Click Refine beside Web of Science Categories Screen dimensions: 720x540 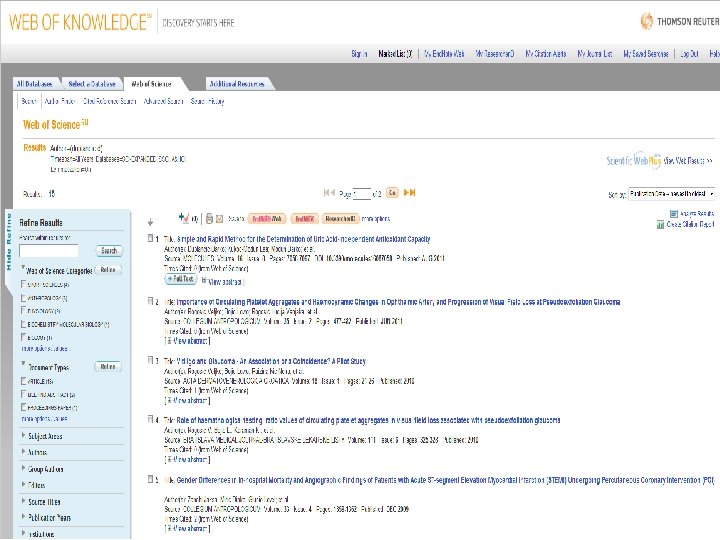click(108, 270)
